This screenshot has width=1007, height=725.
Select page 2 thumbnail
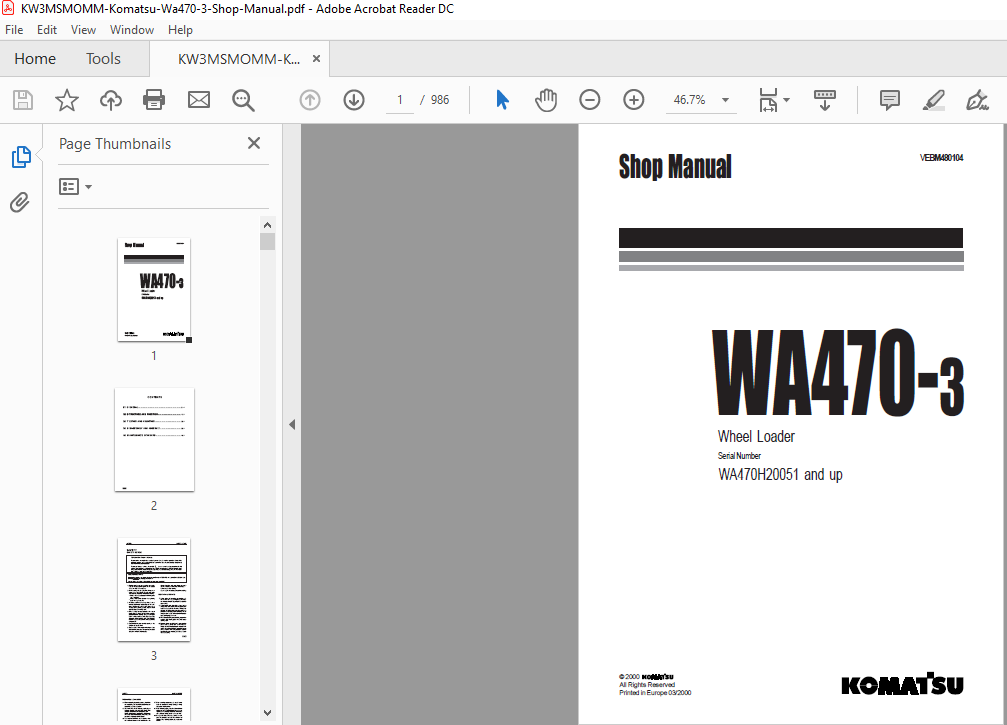tap(154, 440)
